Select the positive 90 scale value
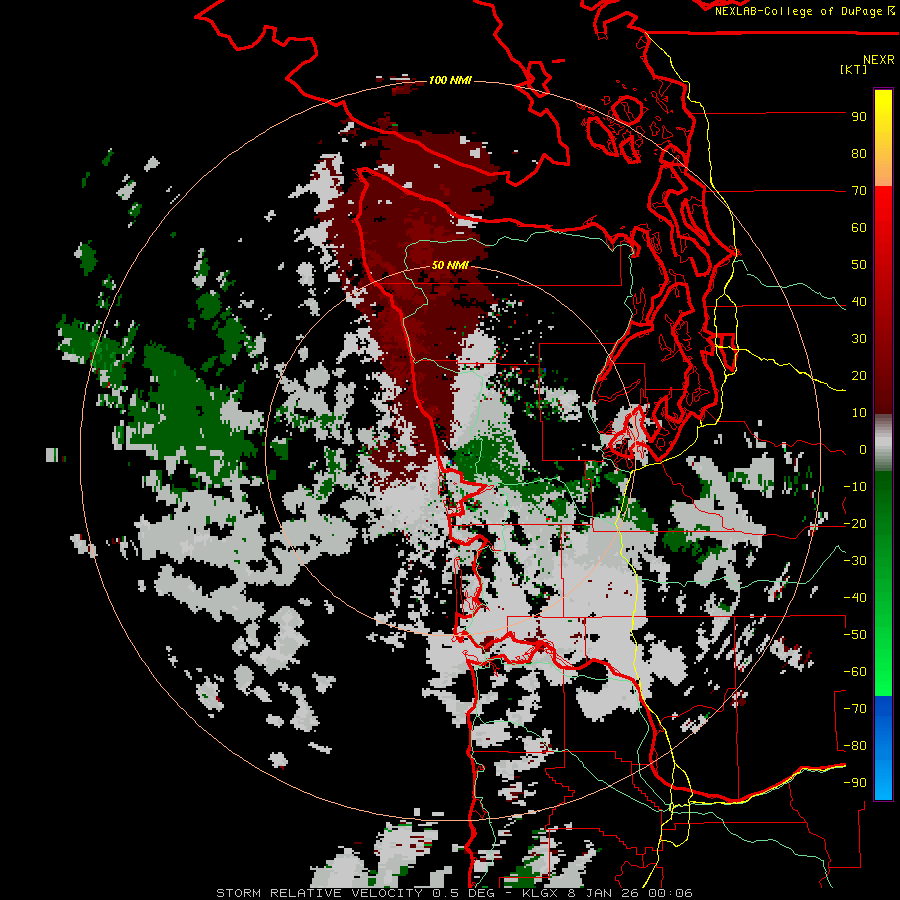The image size is (900, 900). [859, 117]
